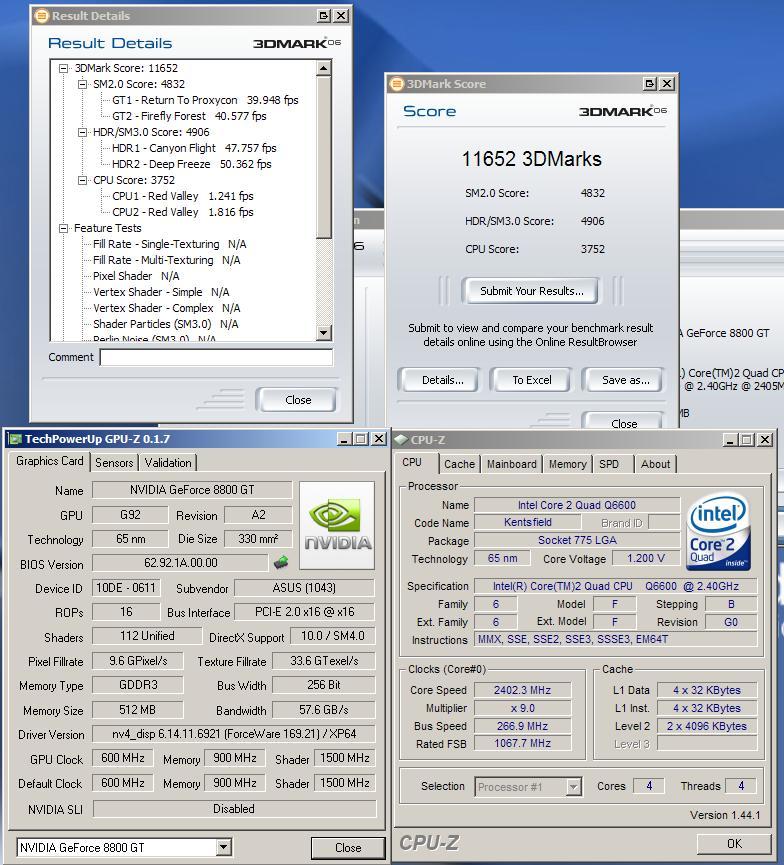Close the Result Details window with X
784x865 pixels.
[342, 16]
